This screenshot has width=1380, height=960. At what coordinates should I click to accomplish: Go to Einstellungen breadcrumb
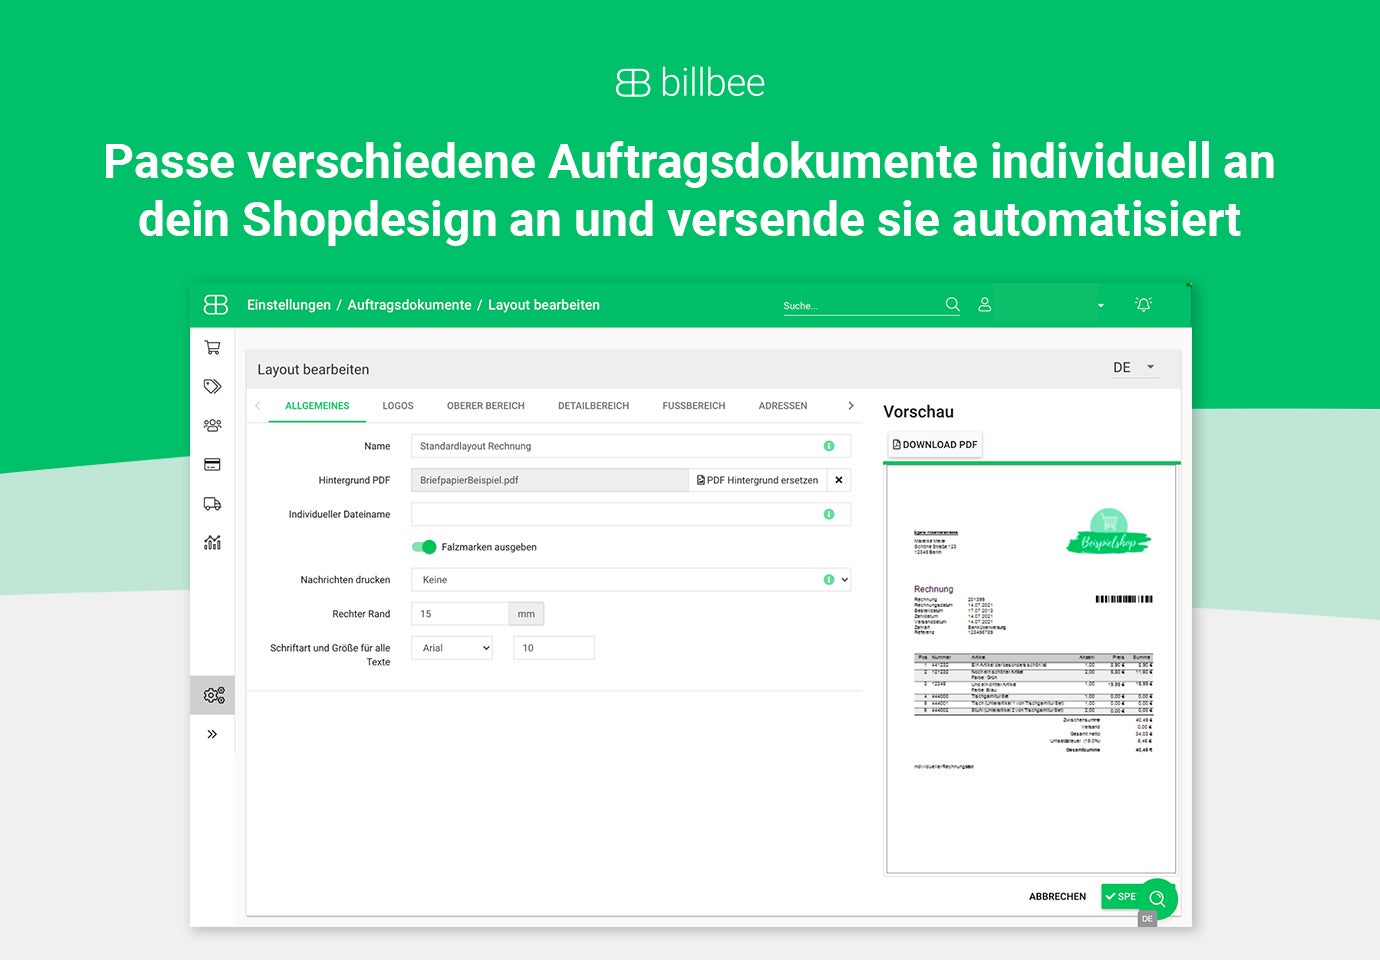289,305
